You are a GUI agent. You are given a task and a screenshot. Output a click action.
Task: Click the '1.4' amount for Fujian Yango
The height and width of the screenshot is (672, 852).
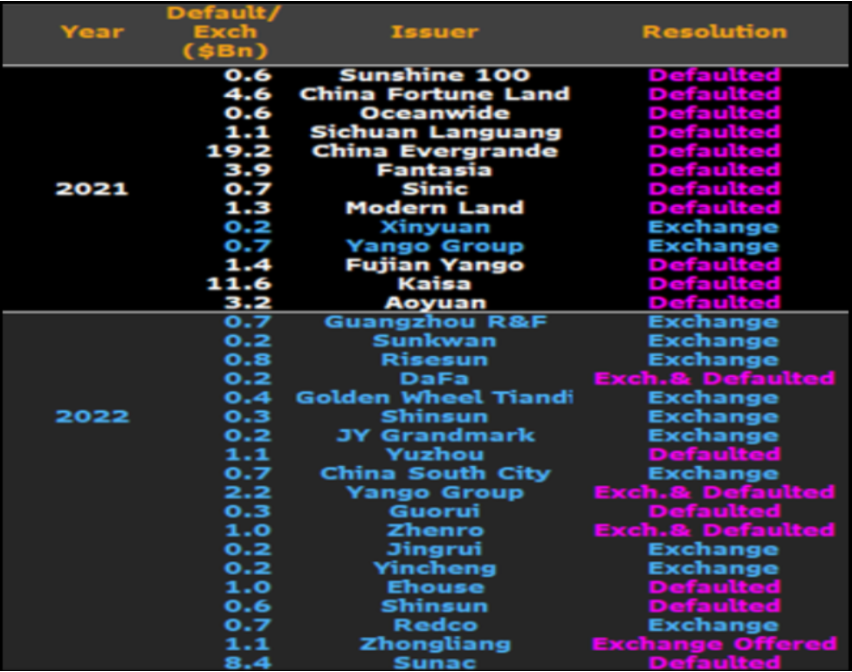tap(247, 265)
